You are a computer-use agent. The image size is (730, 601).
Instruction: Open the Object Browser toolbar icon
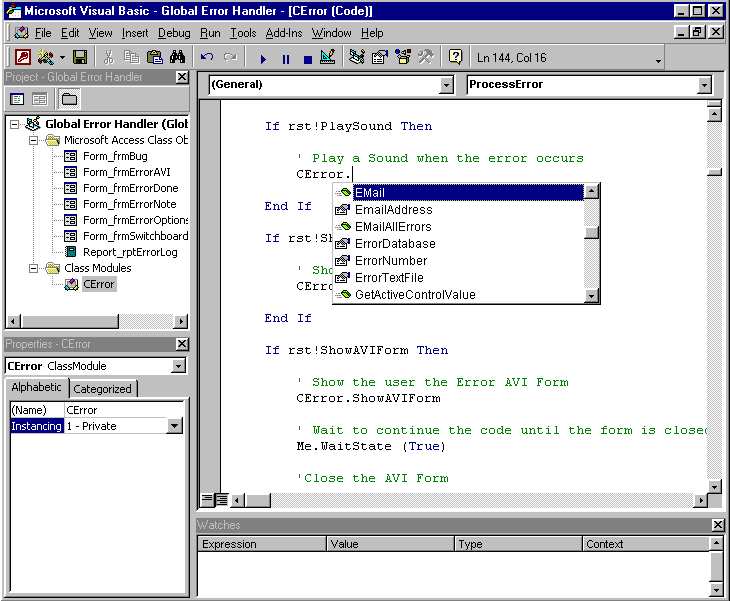click(403, 57)
